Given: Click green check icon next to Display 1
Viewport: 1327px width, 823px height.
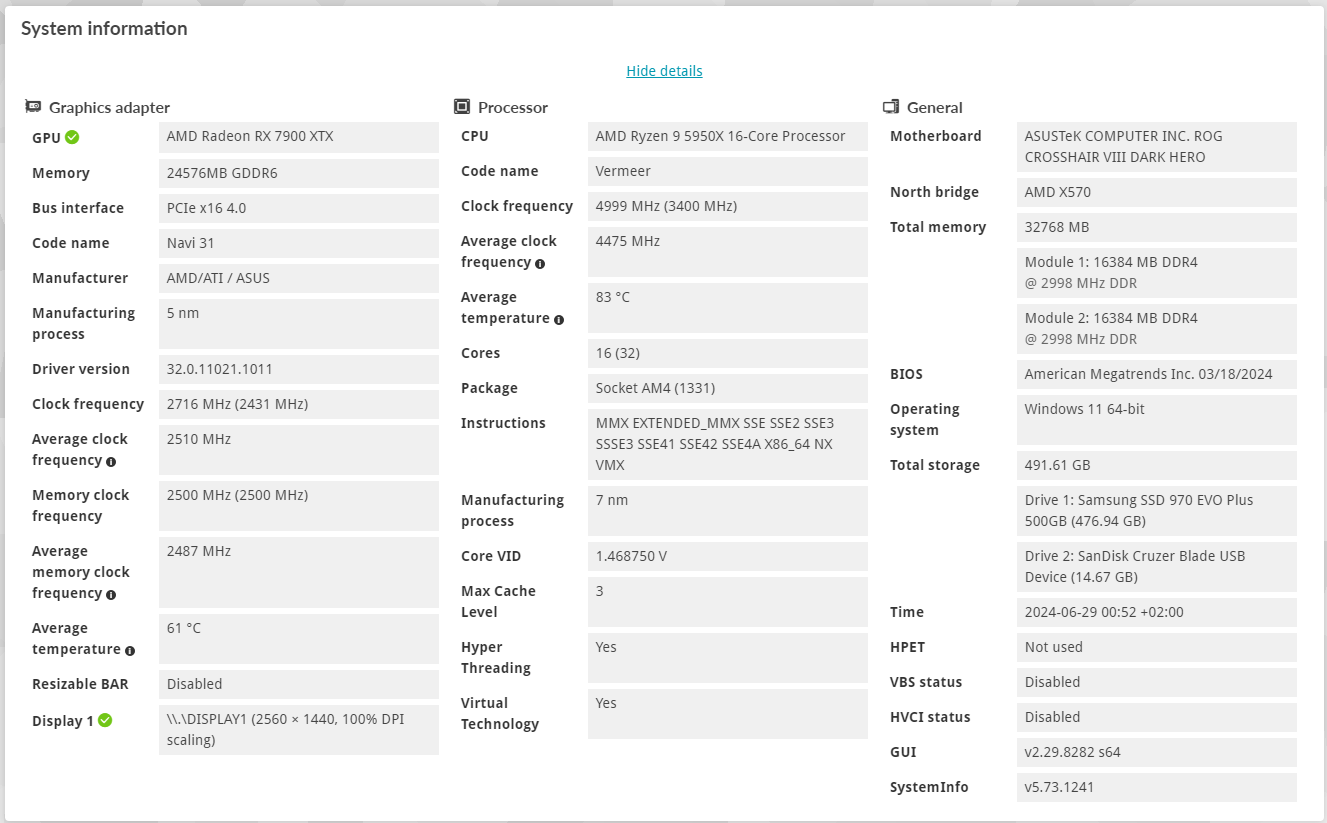Looking at the screenshot, I should click(x=105, y=720).
